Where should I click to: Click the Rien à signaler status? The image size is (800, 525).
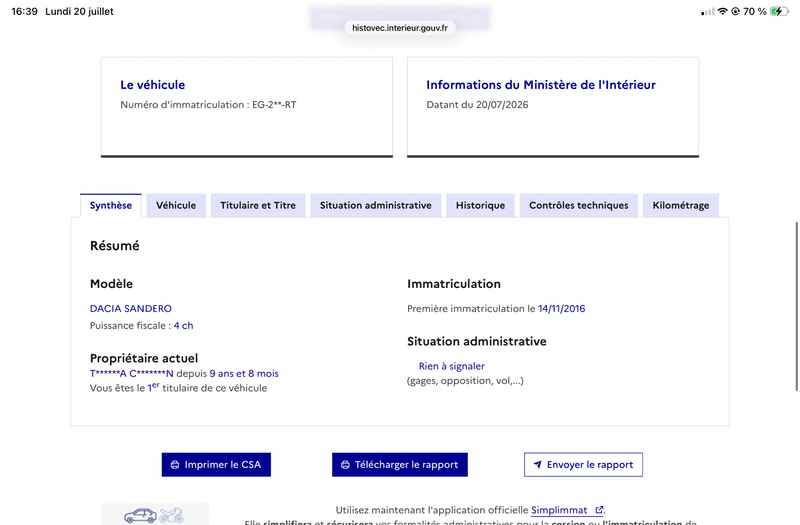tap(452, 366)
